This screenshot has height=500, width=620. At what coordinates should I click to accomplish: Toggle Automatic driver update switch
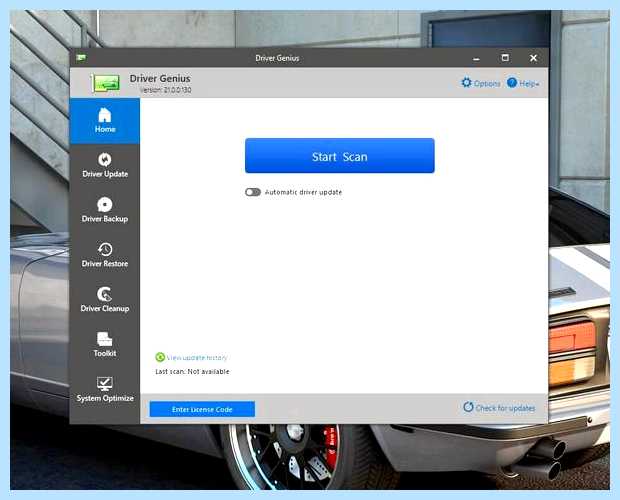(253, 192)
